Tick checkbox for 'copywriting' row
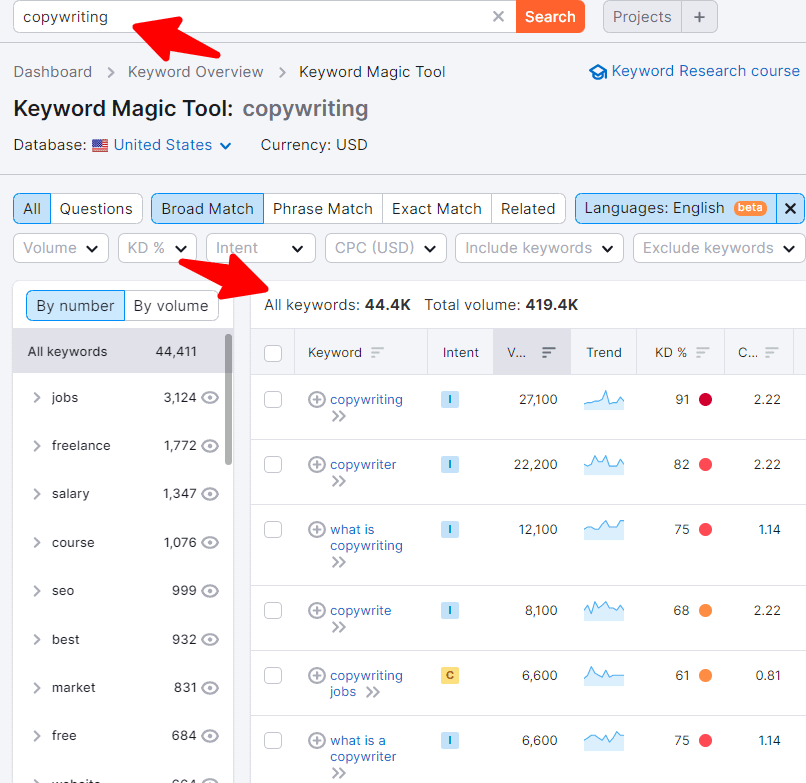 point(273,399)
